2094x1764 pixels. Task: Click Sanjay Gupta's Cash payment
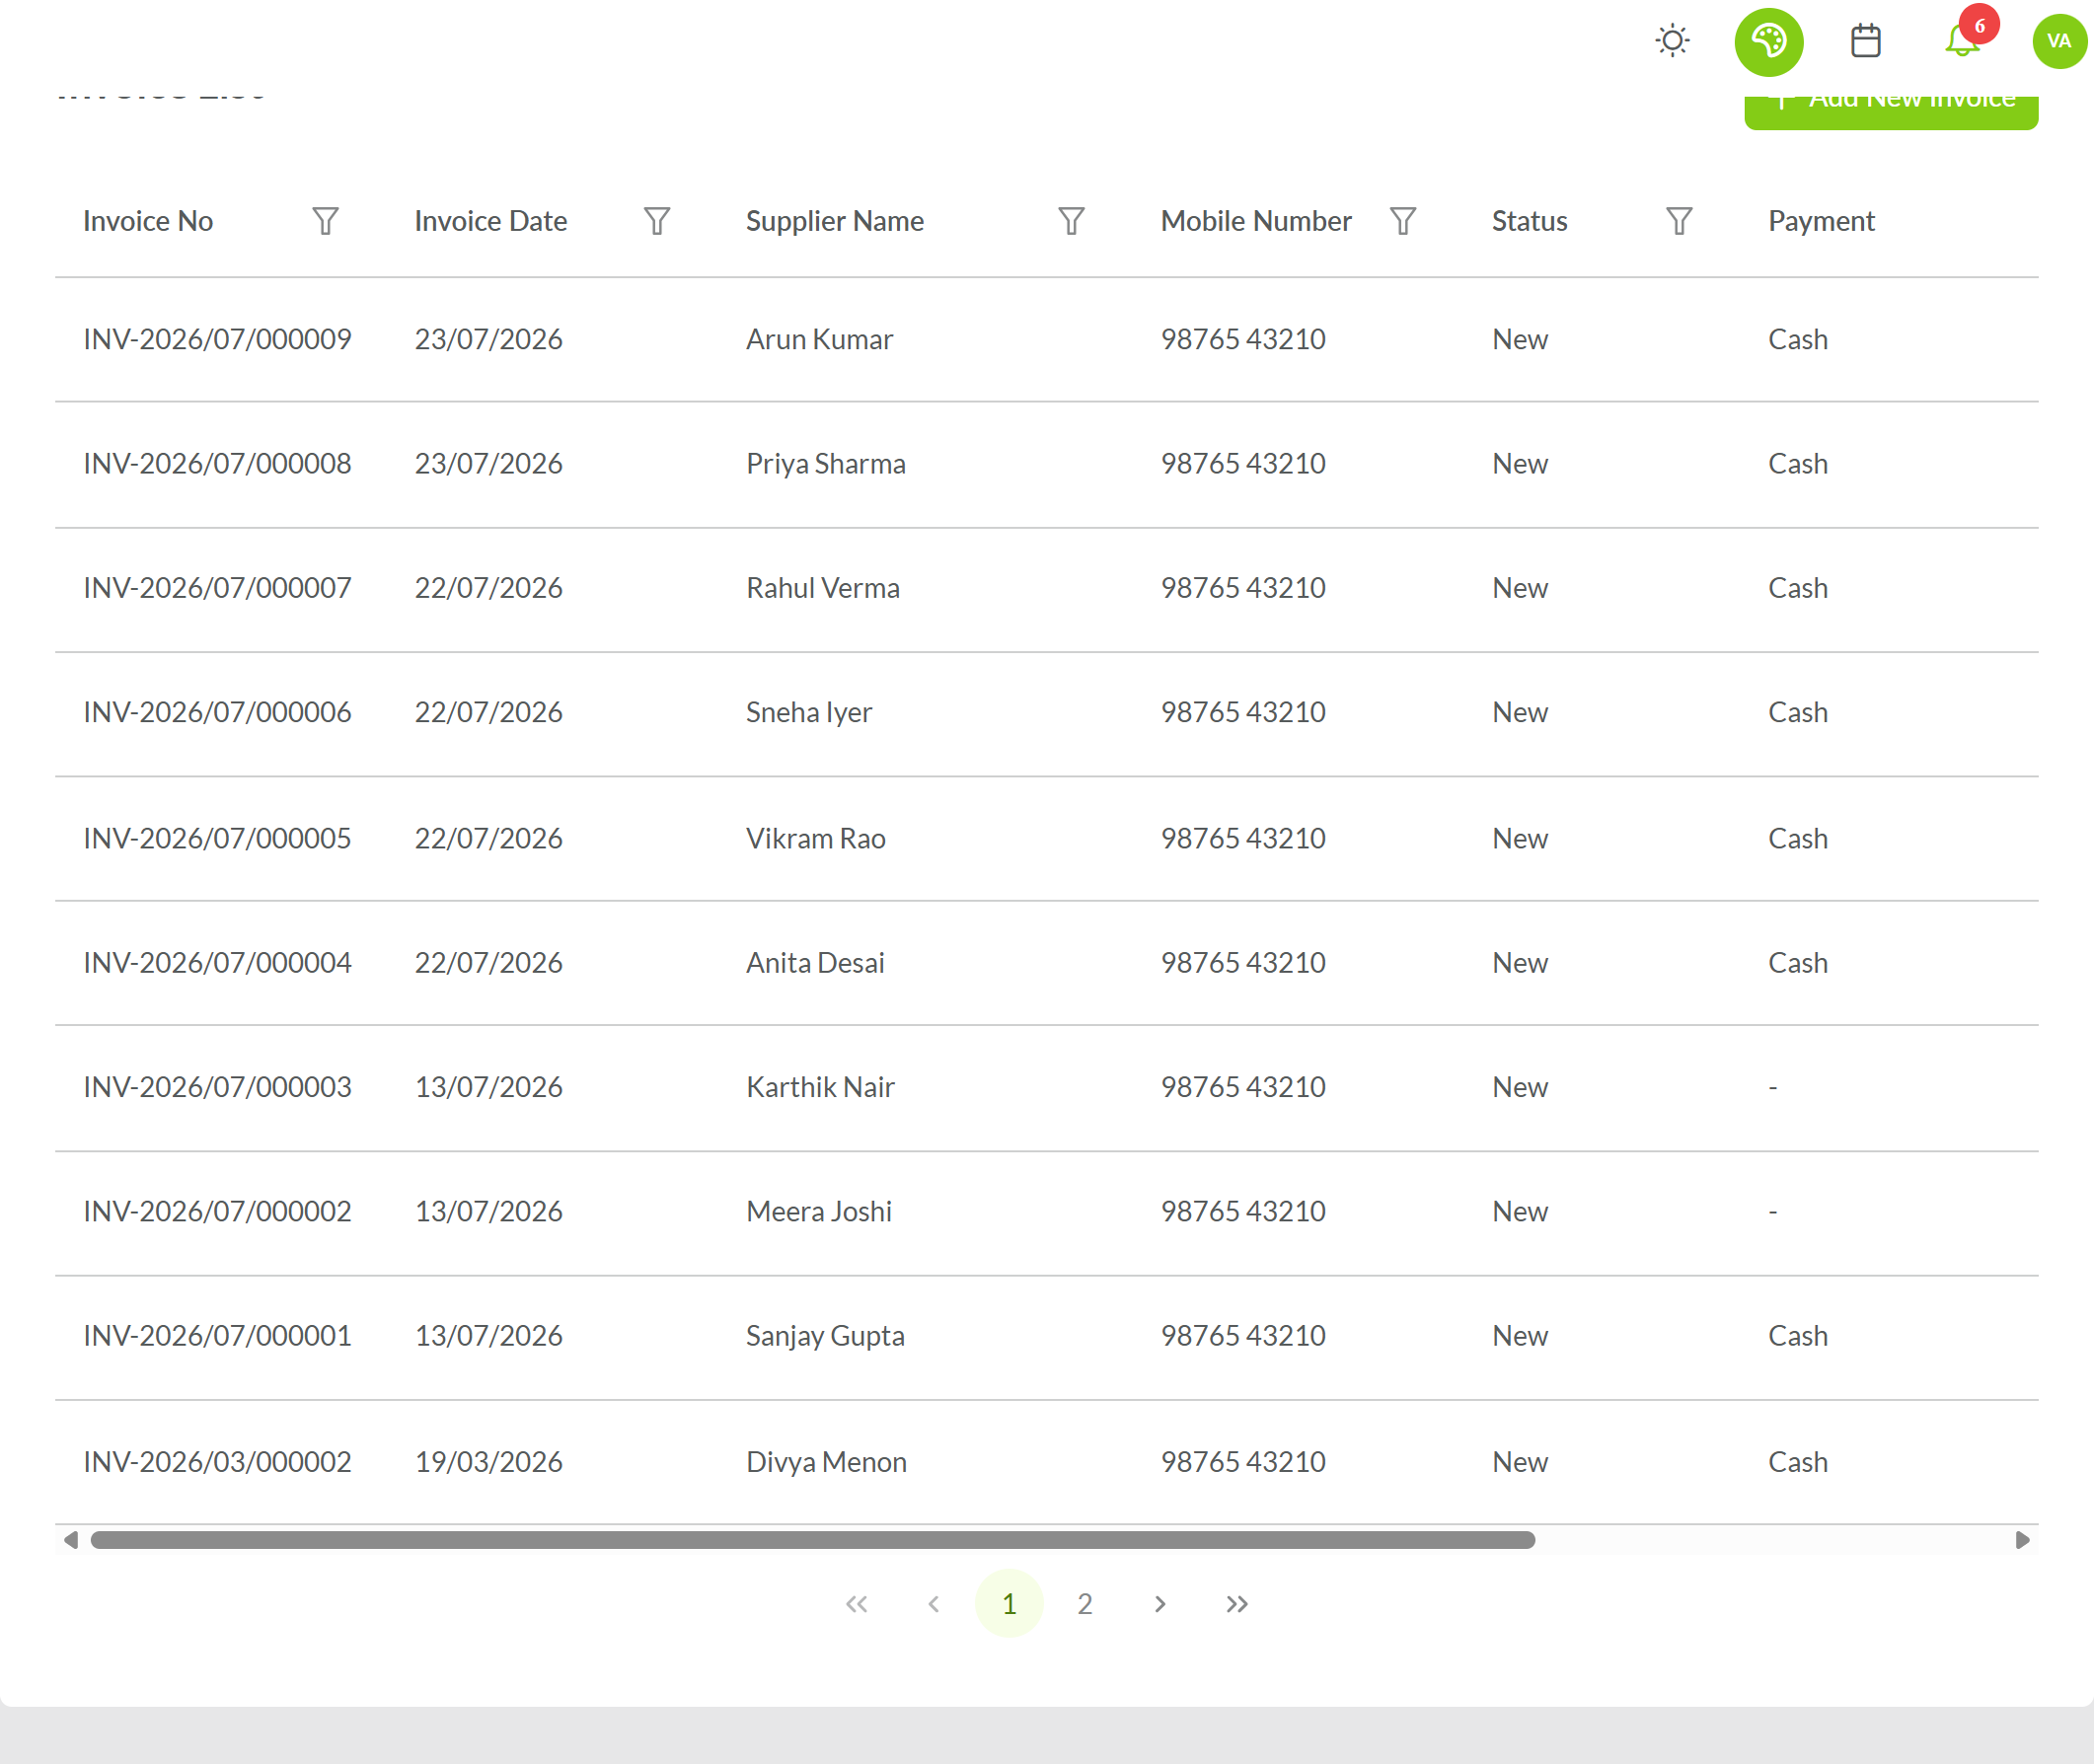click(x=1798, y=1336)
